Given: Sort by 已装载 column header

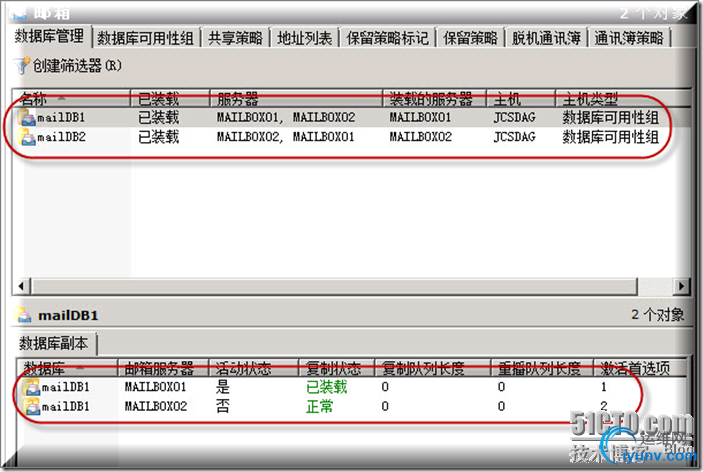Looking at the screenshot, I should coord(170,98).
